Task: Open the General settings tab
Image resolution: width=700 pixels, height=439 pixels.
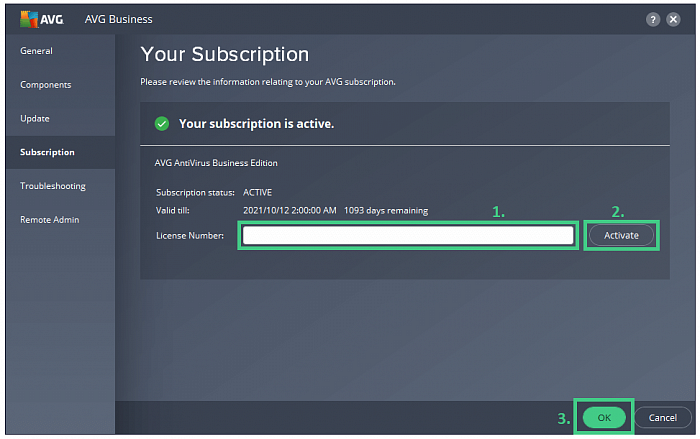Action: [37, 51]
